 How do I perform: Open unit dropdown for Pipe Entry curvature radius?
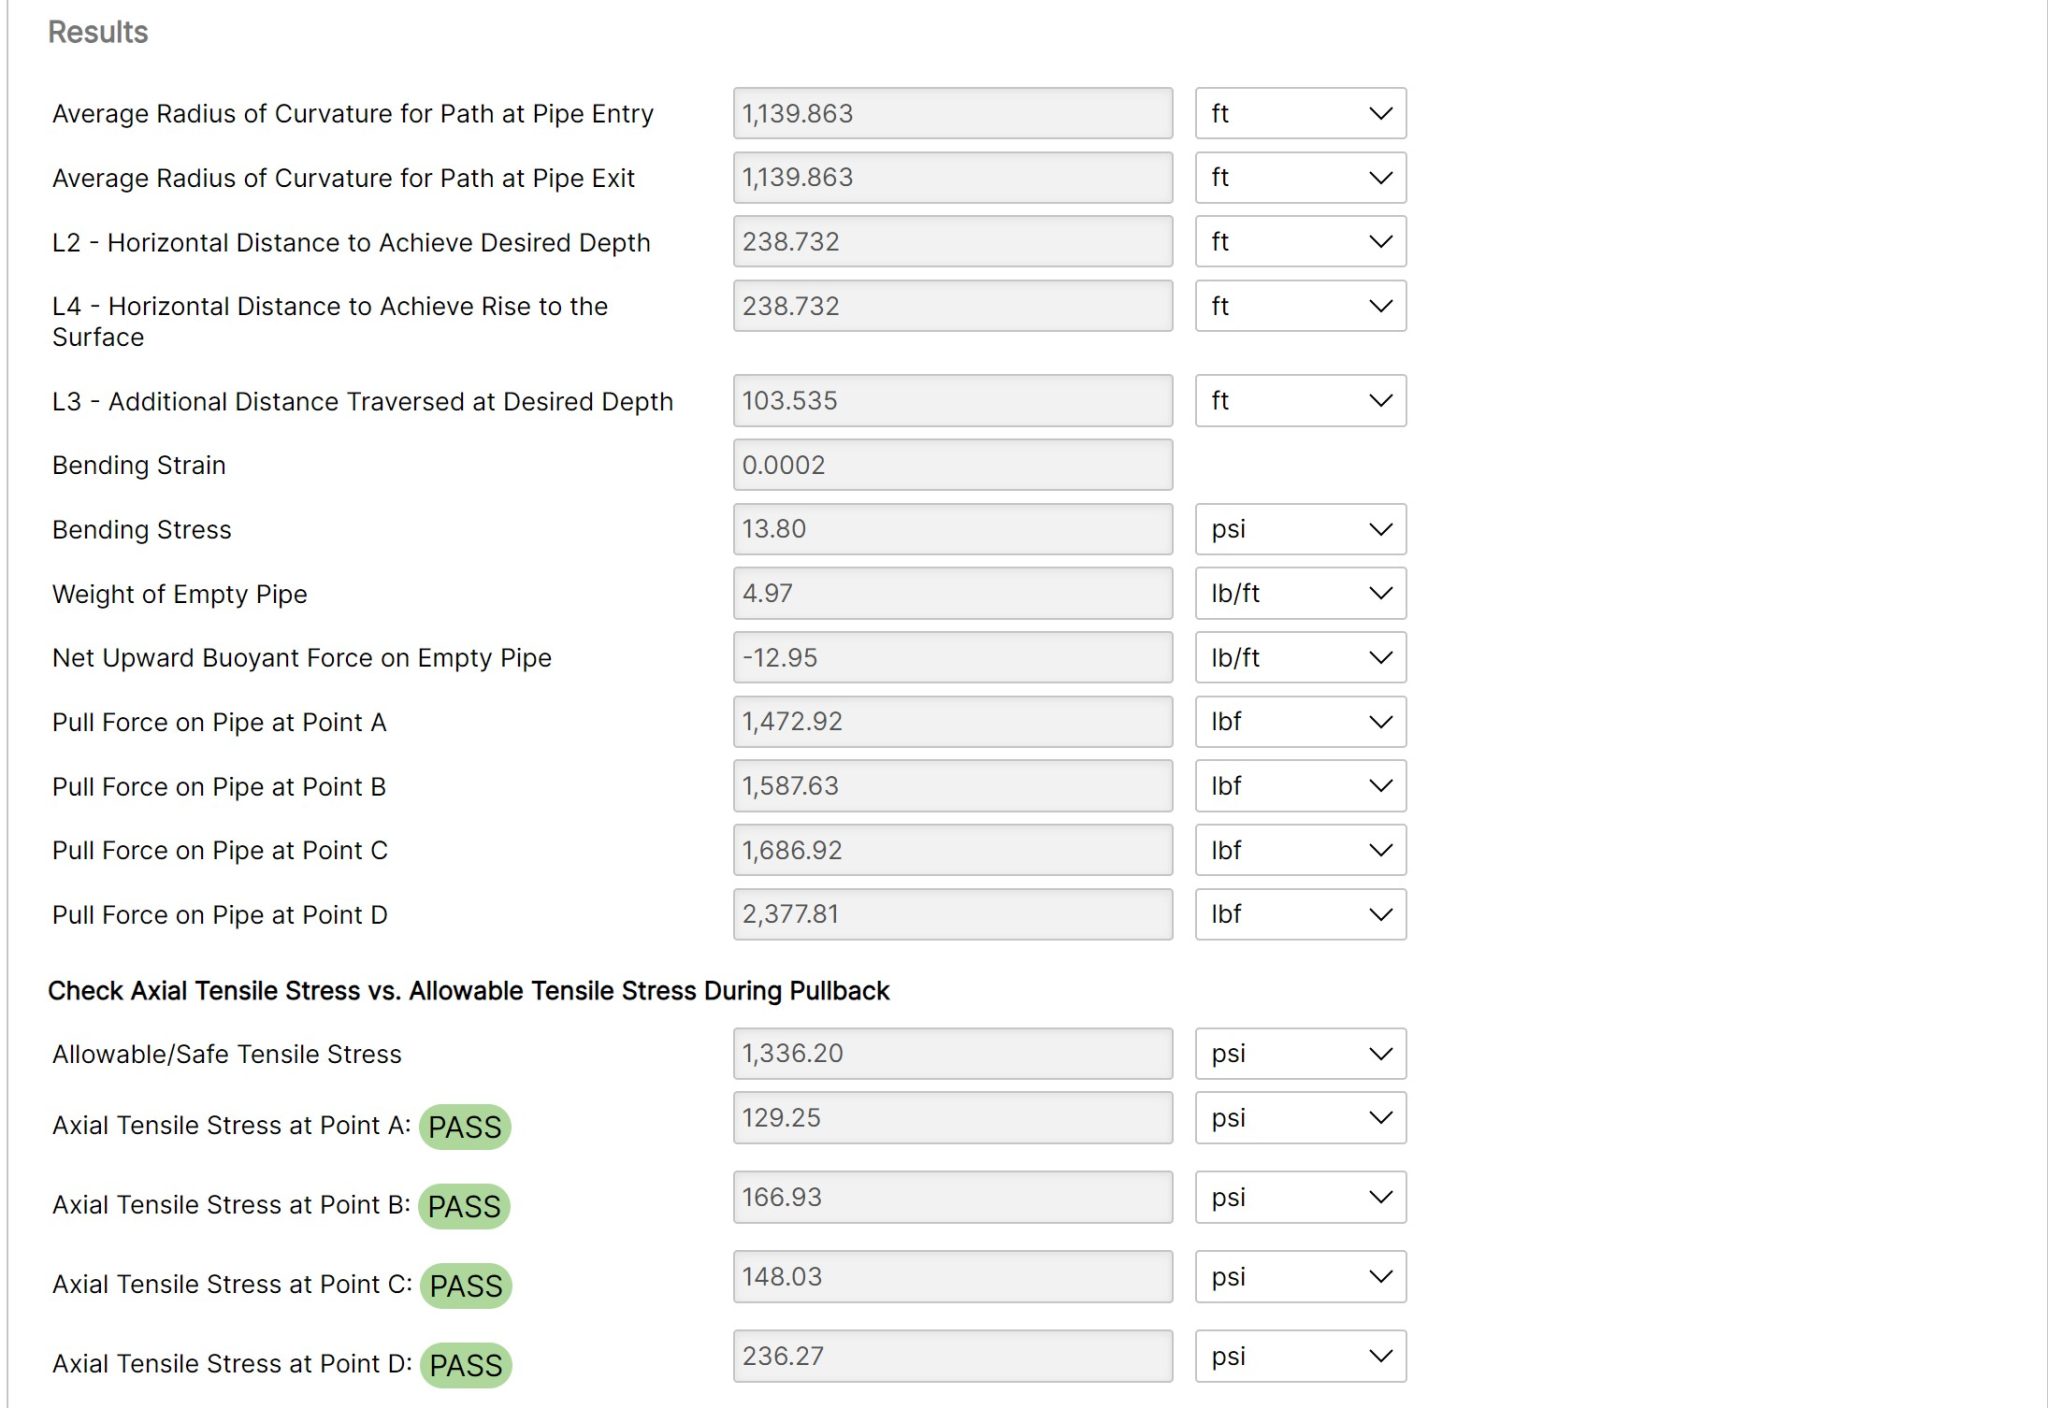click(x=1300, y=113)
